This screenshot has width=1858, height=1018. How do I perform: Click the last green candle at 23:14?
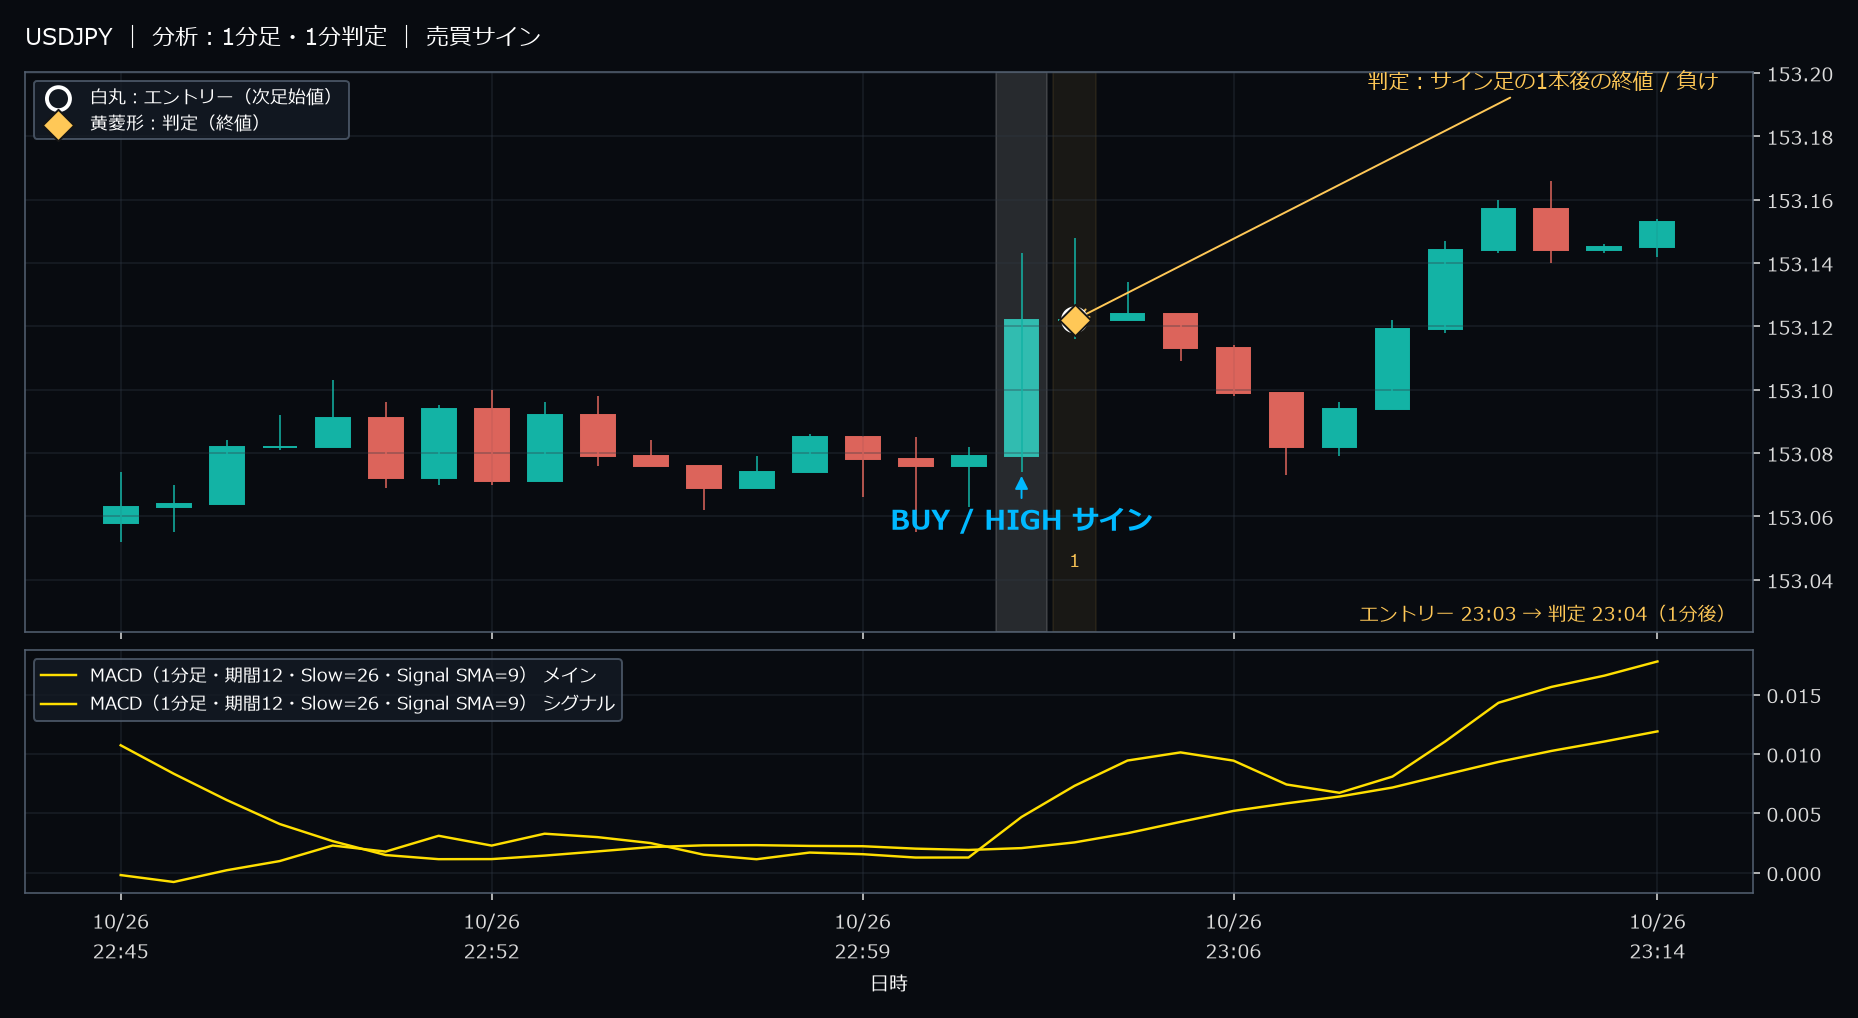[x=1657, y=235]
